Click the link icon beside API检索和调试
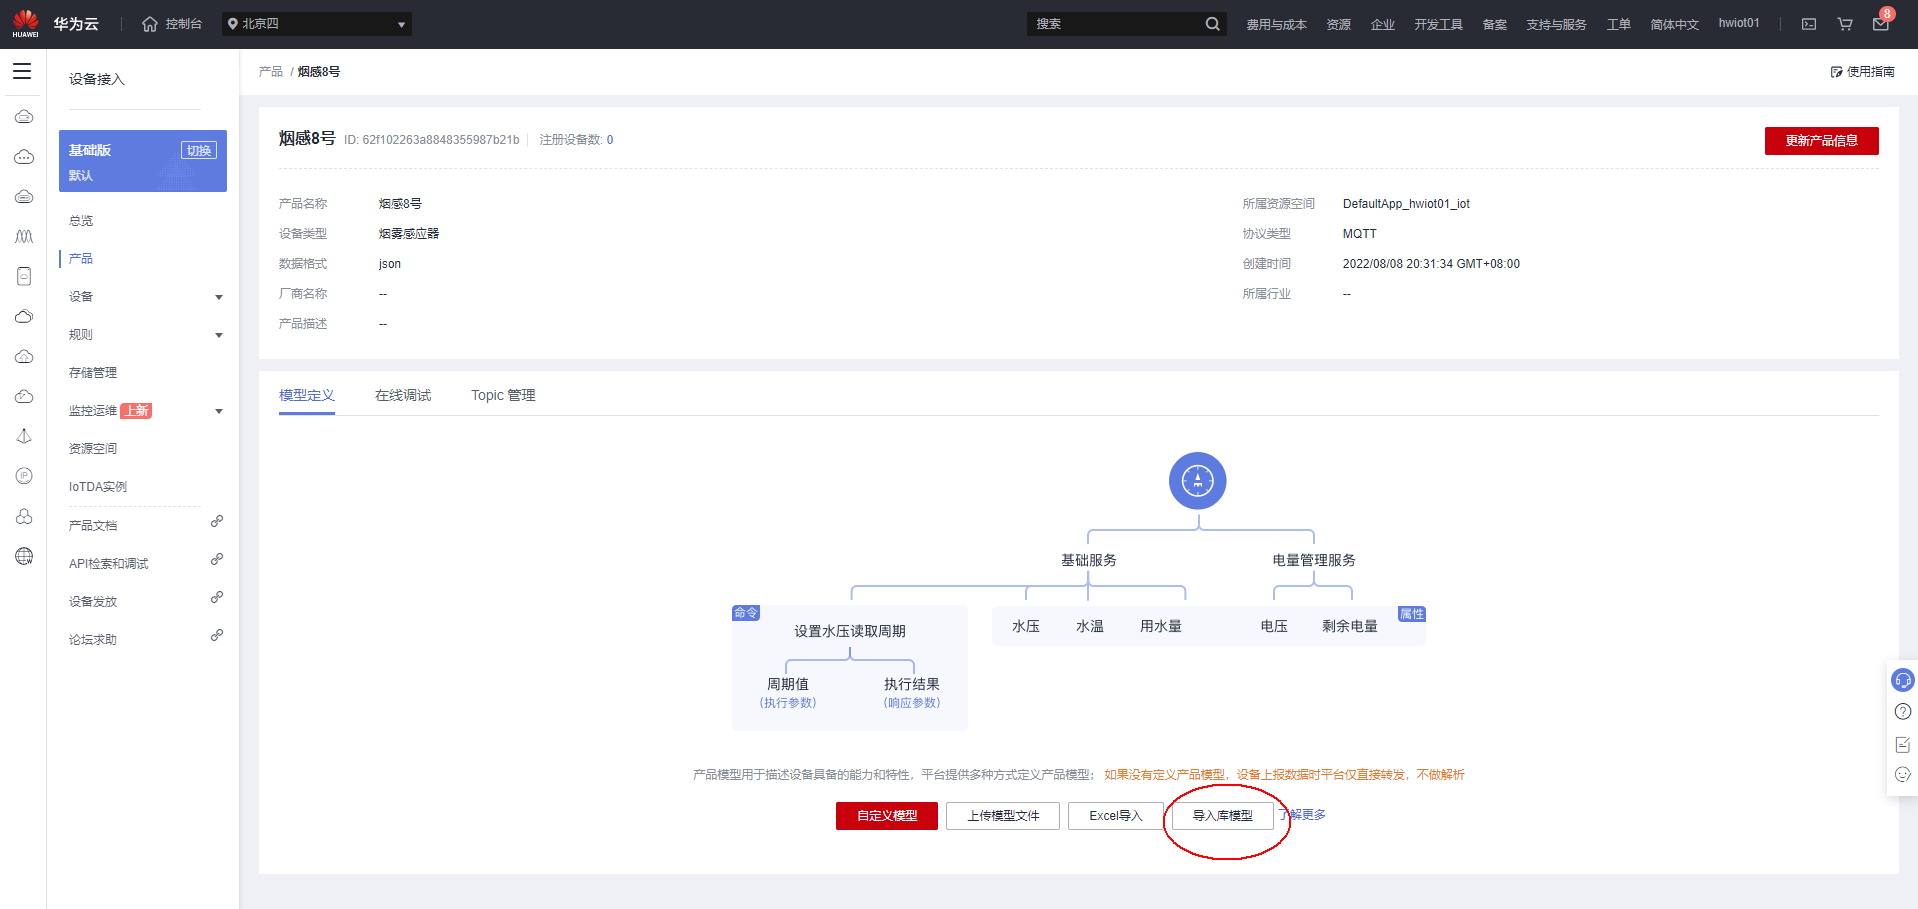Image resolution: width=1918 pixels, height=909 pixels. [x=216, y=560]
